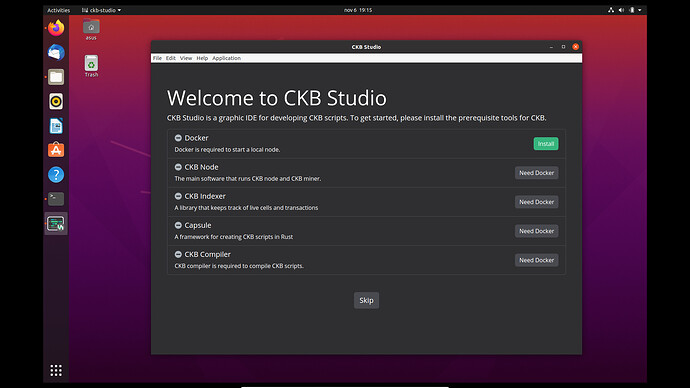Open the system status menu arrow

point(640,10)
